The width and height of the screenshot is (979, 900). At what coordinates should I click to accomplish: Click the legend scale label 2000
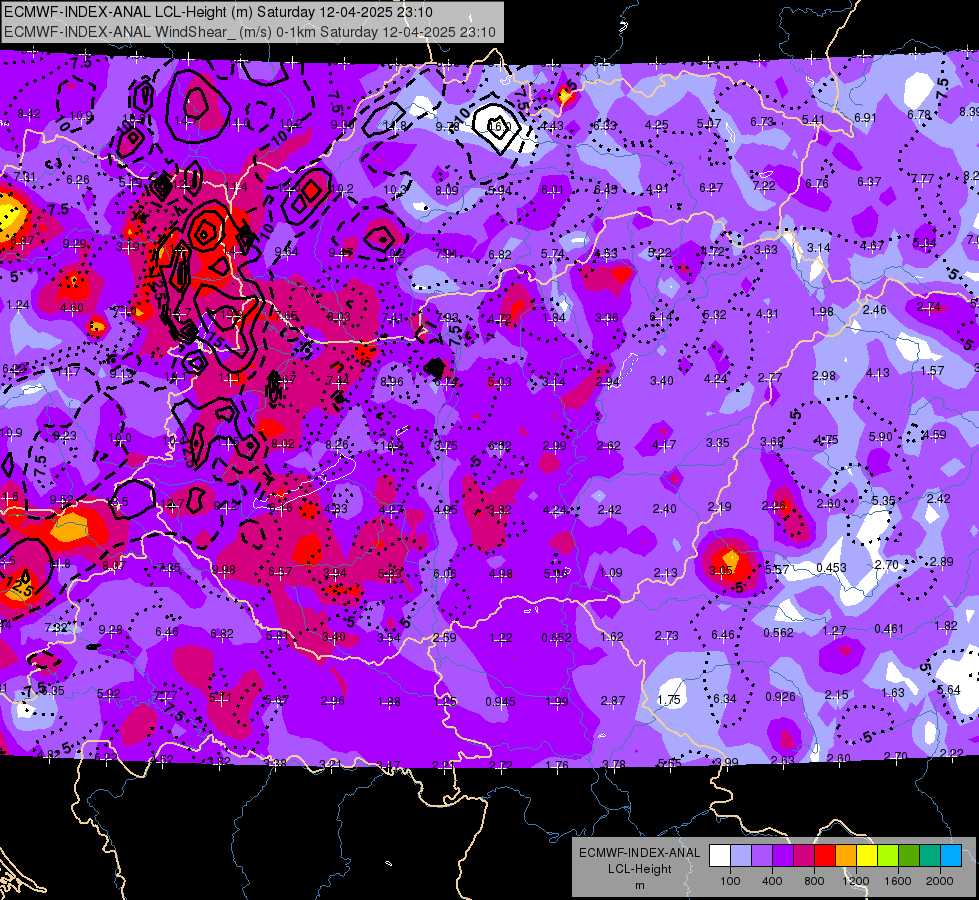pos(940,881)
